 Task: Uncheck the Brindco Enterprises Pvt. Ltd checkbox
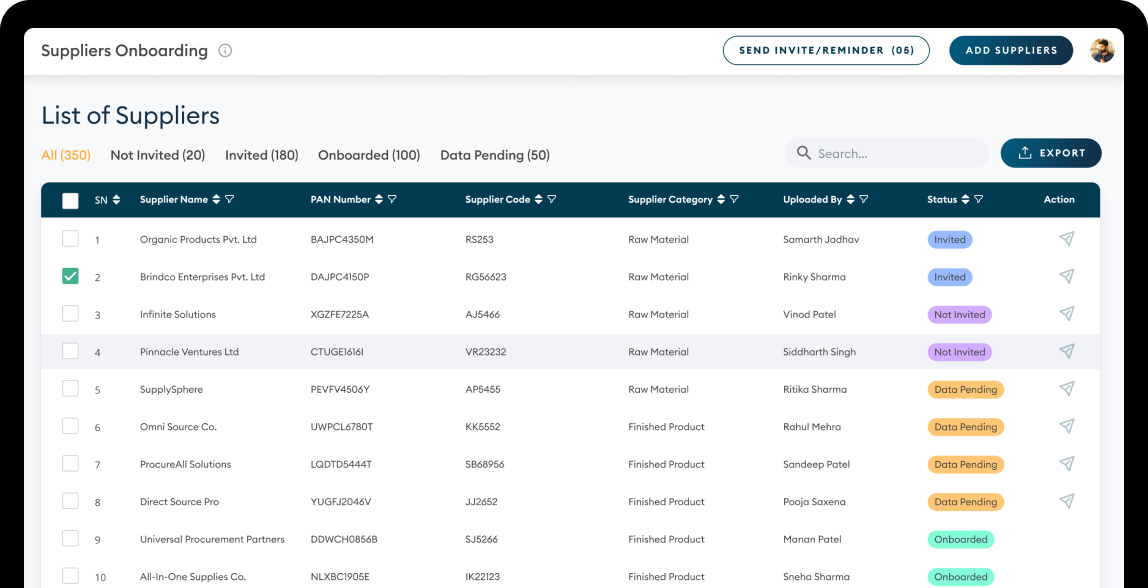click(70, 276)
